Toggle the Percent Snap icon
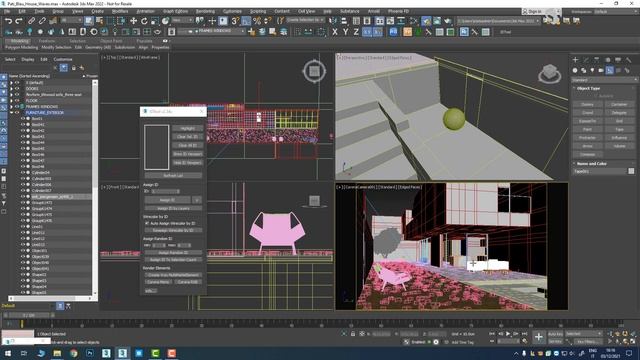Screen dimensions: 640x360 [x=257, y=21]
